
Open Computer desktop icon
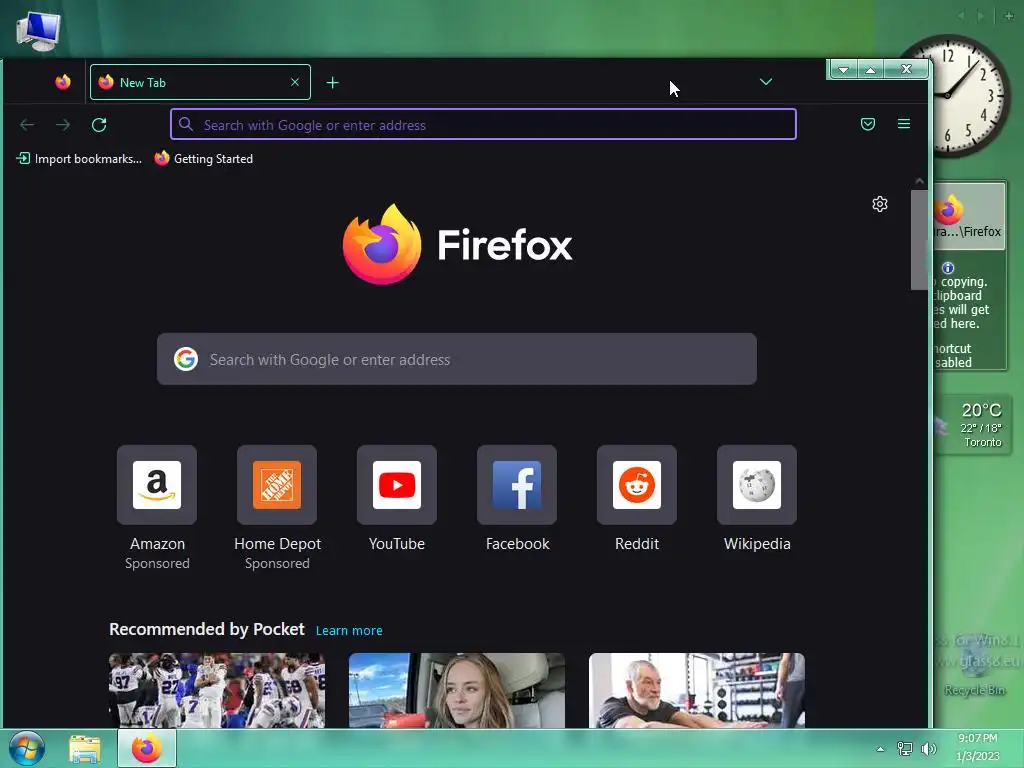(x=38, y=30)
